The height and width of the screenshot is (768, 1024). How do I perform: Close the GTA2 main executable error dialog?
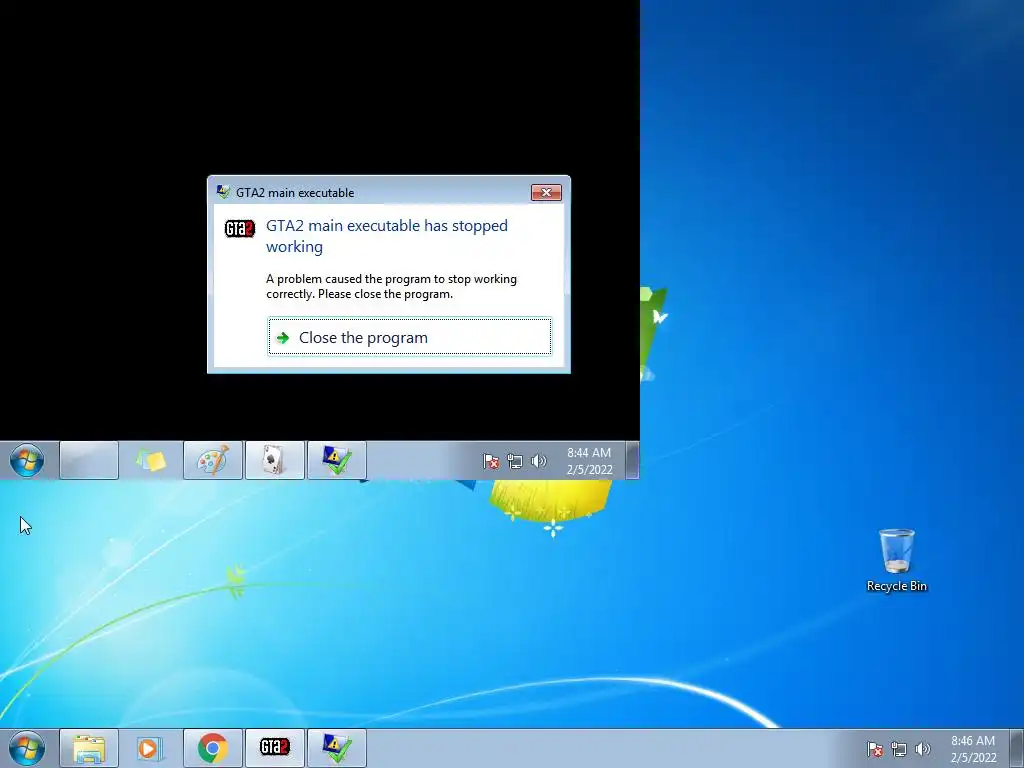tap(546, 192)
